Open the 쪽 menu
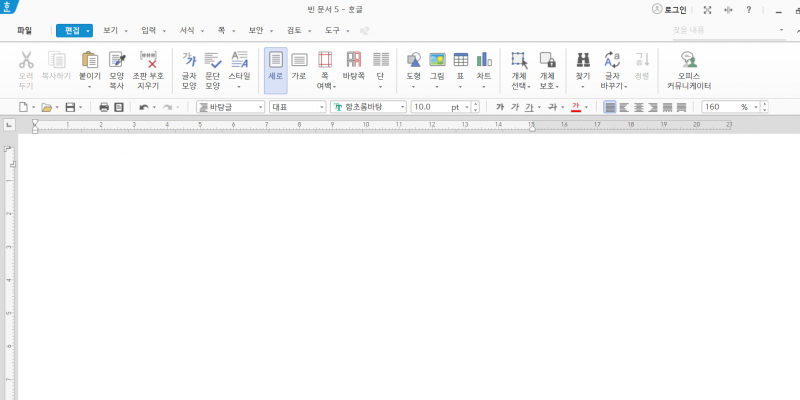The width and height of the screenshot is (800, 400). (221, 31)
